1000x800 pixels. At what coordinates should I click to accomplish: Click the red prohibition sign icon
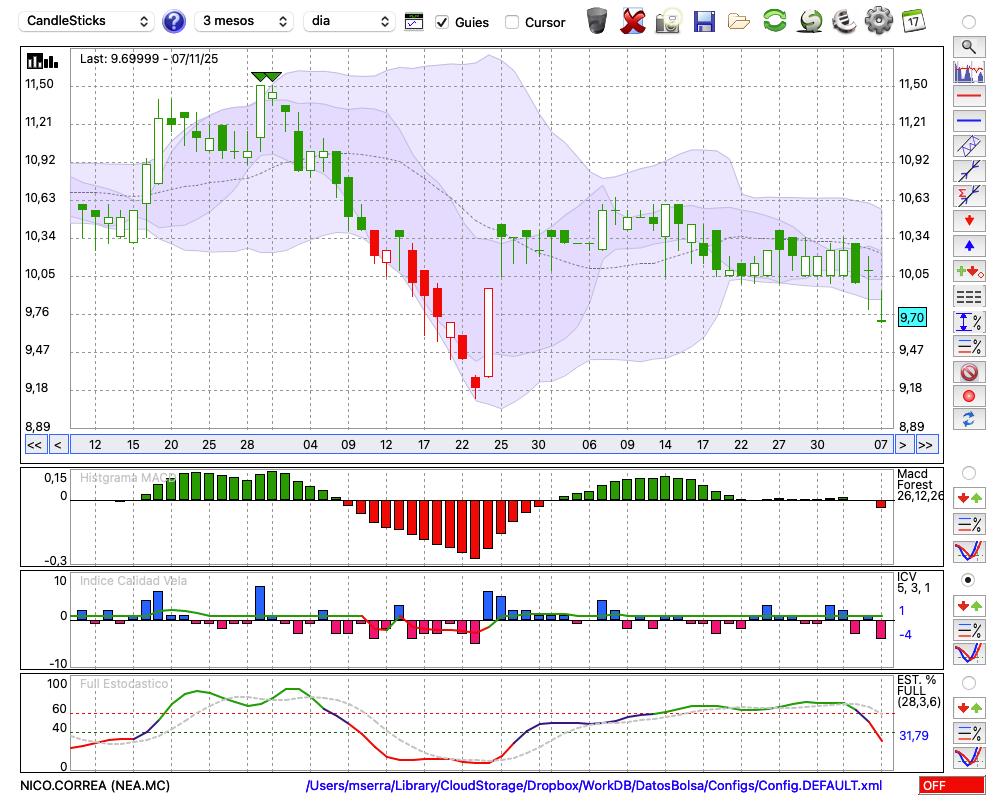pos(968,372)
